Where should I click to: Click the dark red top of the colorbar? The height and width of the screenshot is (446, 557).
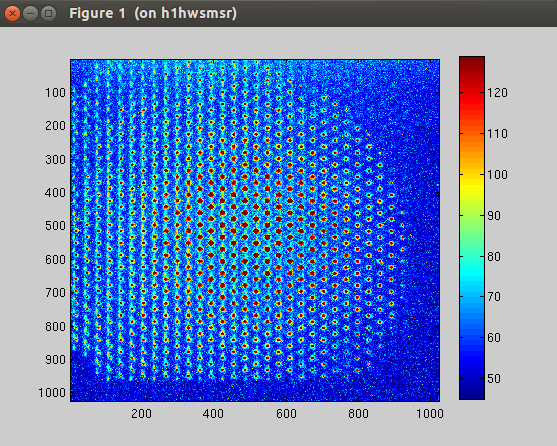tap(472, 64)
